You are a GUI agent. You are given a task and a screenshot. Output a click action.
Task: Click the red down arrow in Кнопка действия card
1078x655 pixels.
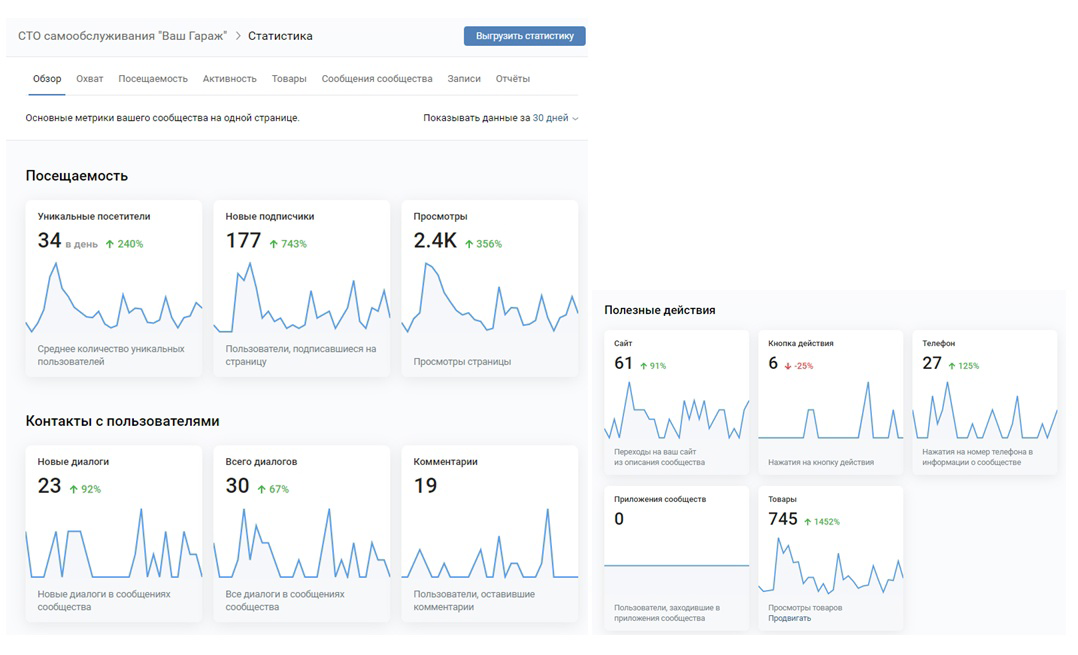coord(788,366)
